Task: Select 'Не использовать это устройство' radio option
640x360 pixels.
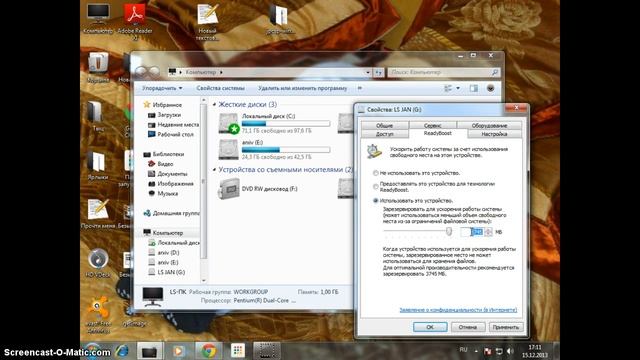Action: pos(375,173)
